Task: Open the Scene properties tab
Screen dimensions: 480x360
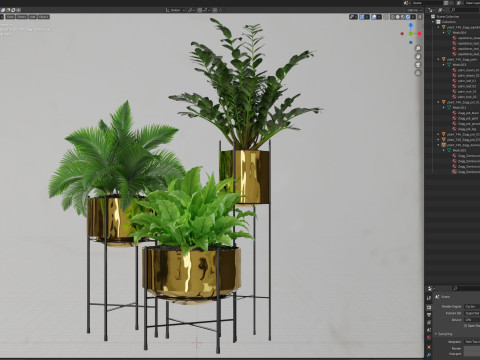Action: [429, 330]
